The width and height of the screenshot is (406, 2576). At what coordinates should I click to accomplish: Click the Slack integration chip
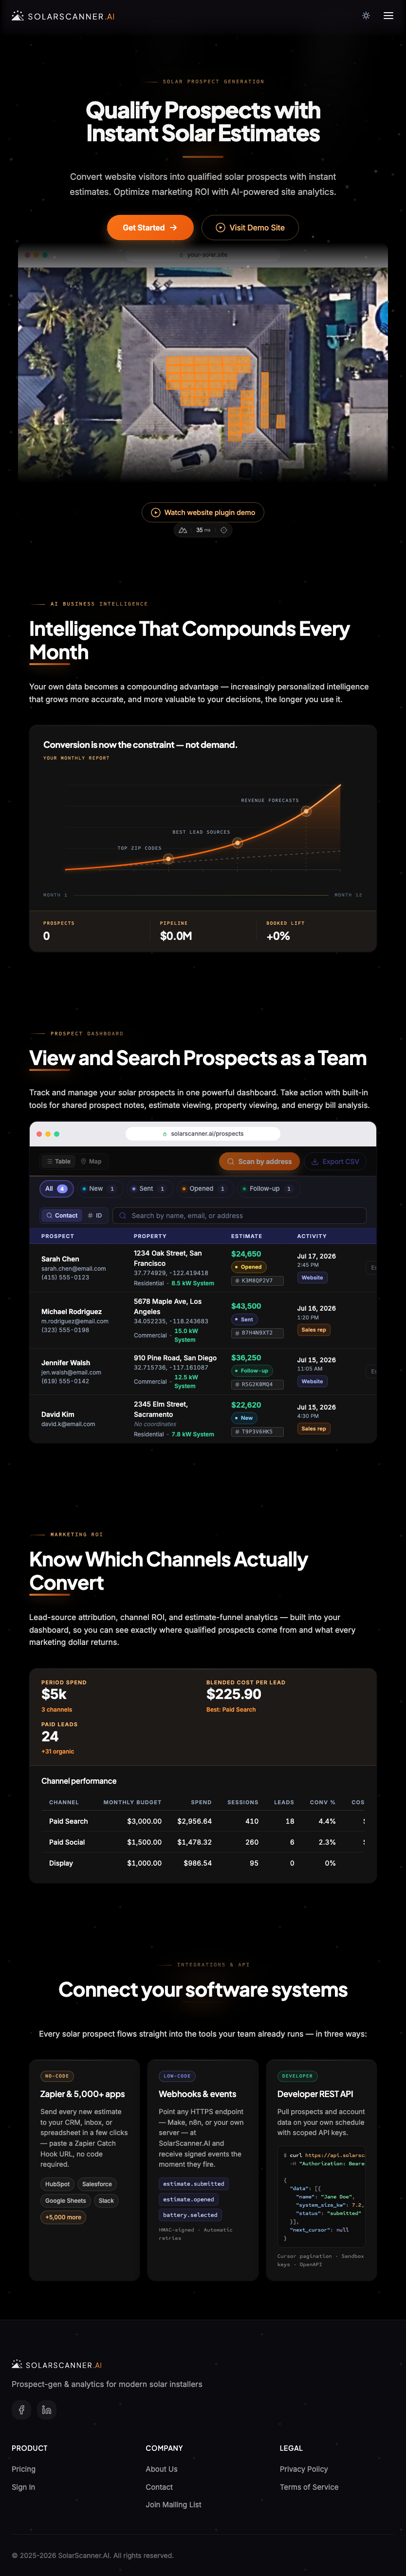[x=106, y=2200]
